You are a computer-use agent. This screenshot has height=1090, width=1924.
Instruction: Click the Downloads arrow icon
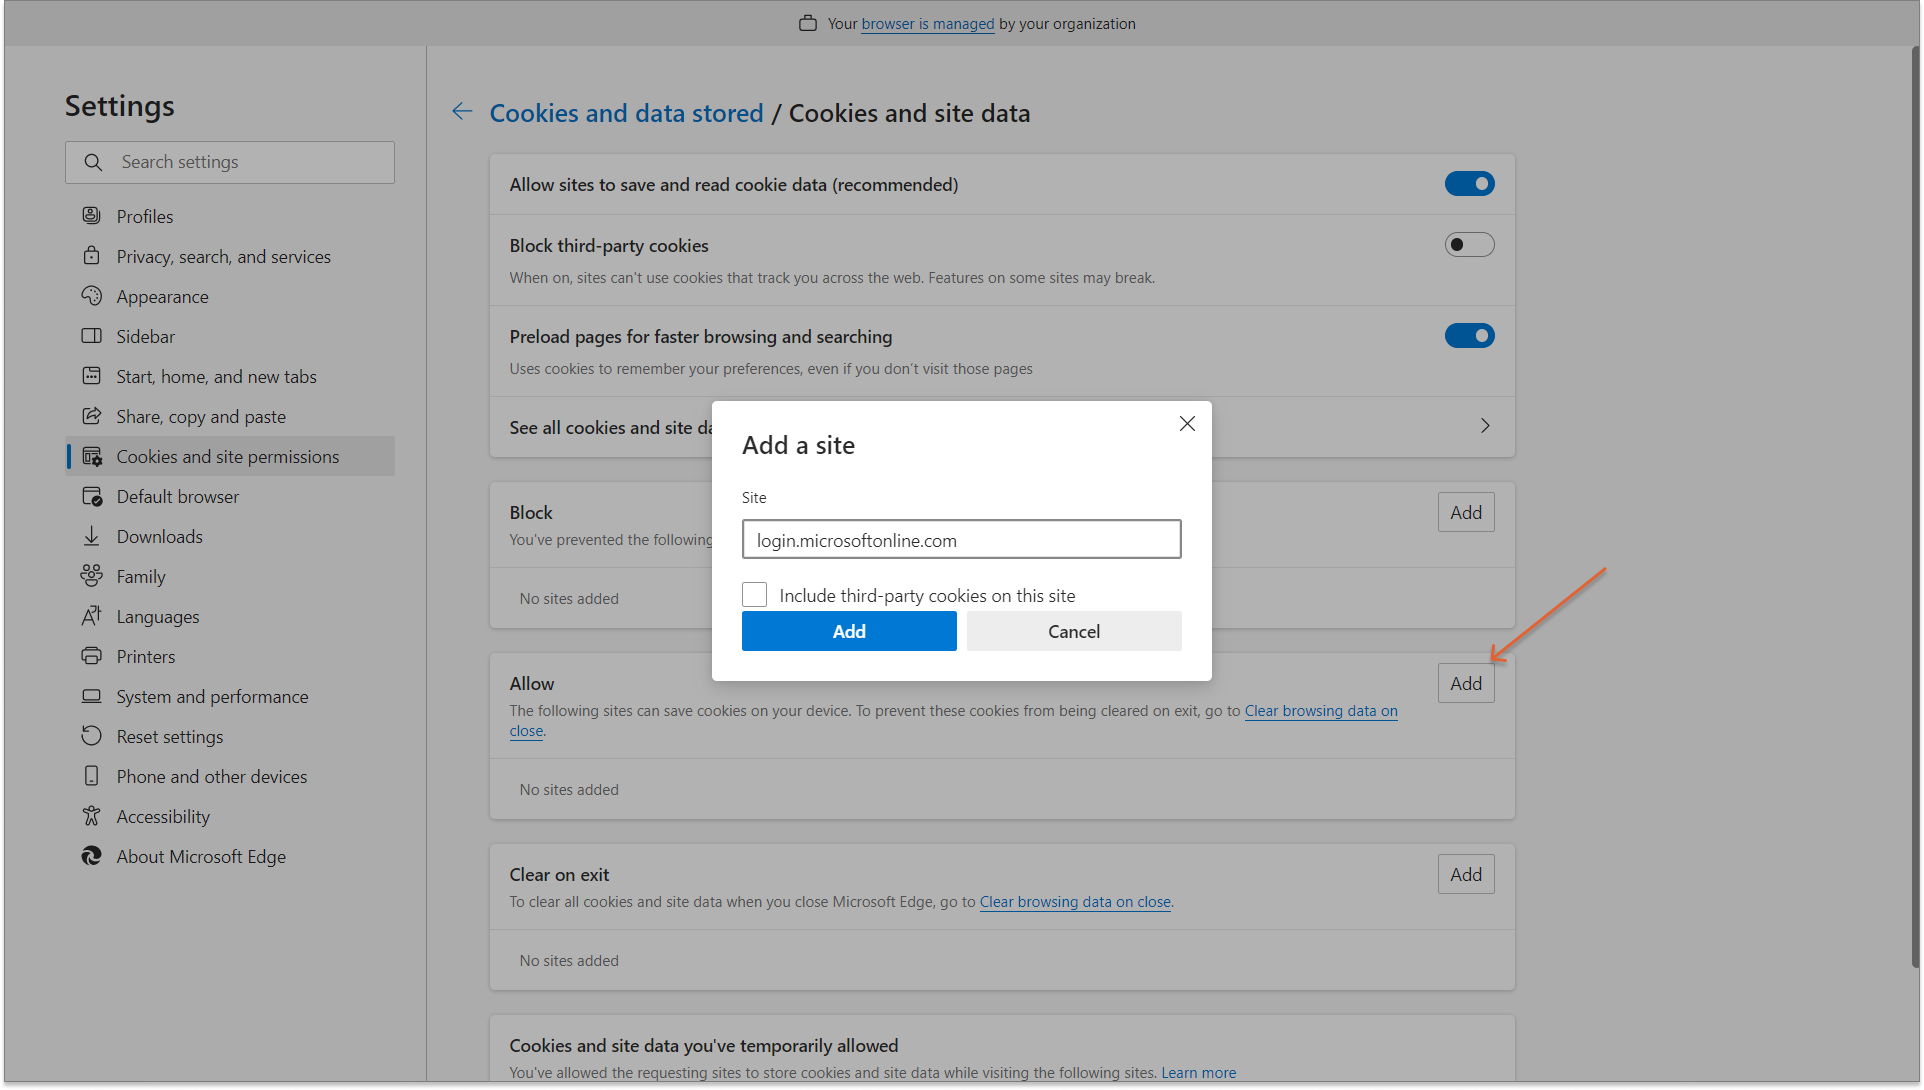pos(91,536)
